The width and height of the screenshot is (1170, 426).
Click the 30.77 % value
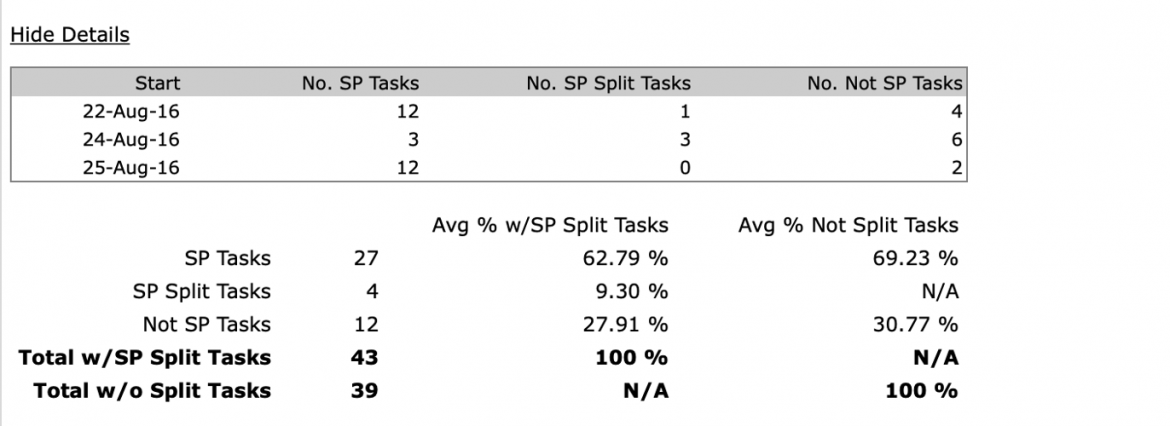point(916,325)
